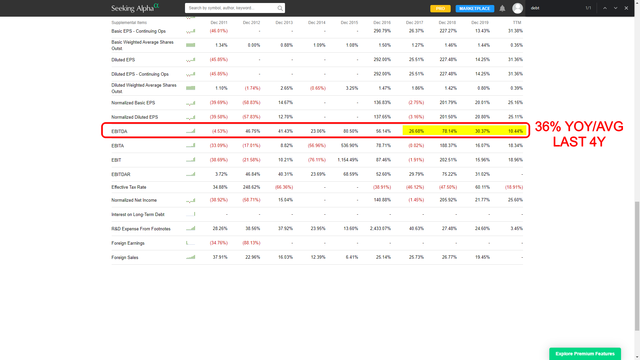Click the EBITDA row label
This screenshot has height=360, width=640.
pos(119,131)
